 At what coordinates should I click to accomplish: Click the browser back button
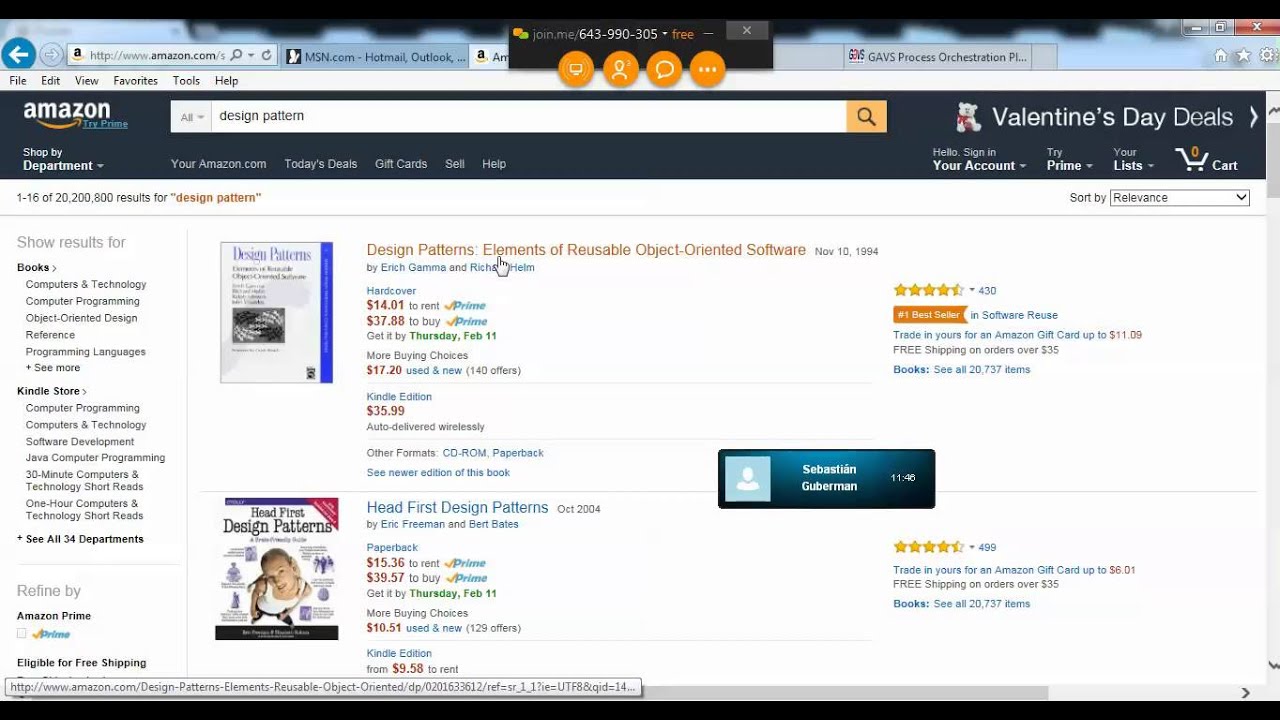(x=18, y=55)
